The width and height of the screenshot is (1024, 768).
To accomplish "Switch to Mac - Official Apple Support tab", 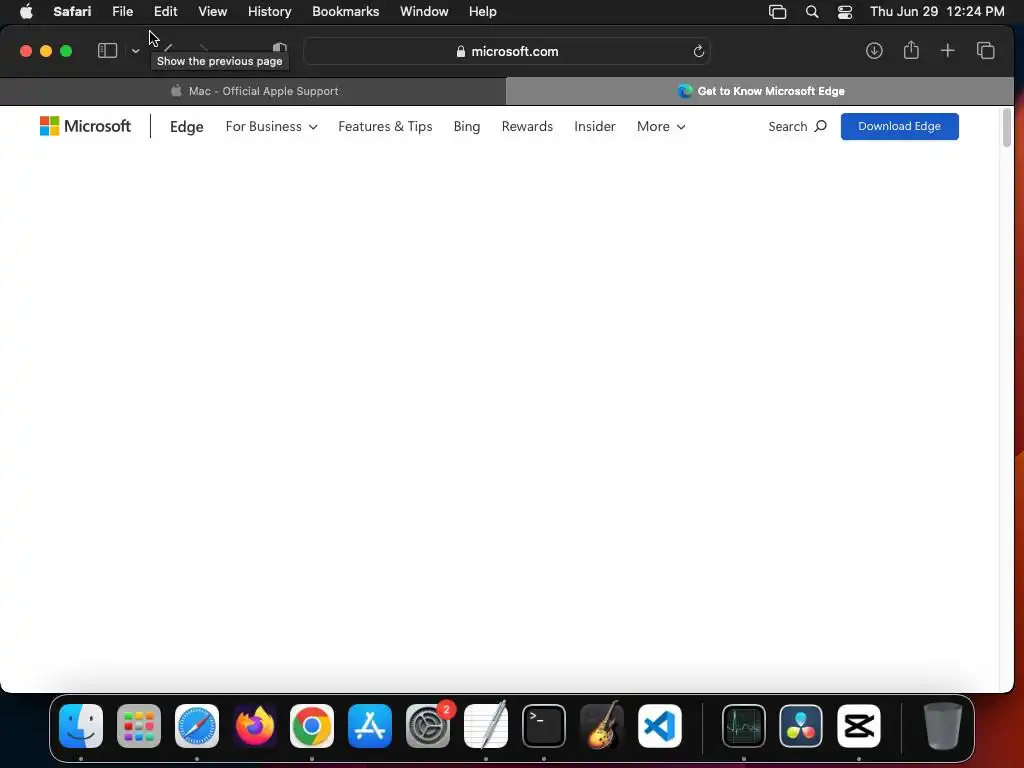I will coord(253,91).
